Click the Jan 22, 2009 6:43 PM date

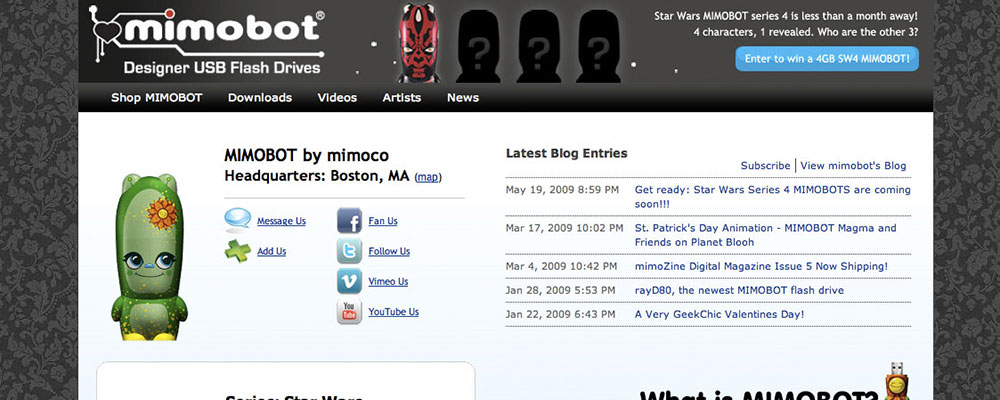pos(561,314)
